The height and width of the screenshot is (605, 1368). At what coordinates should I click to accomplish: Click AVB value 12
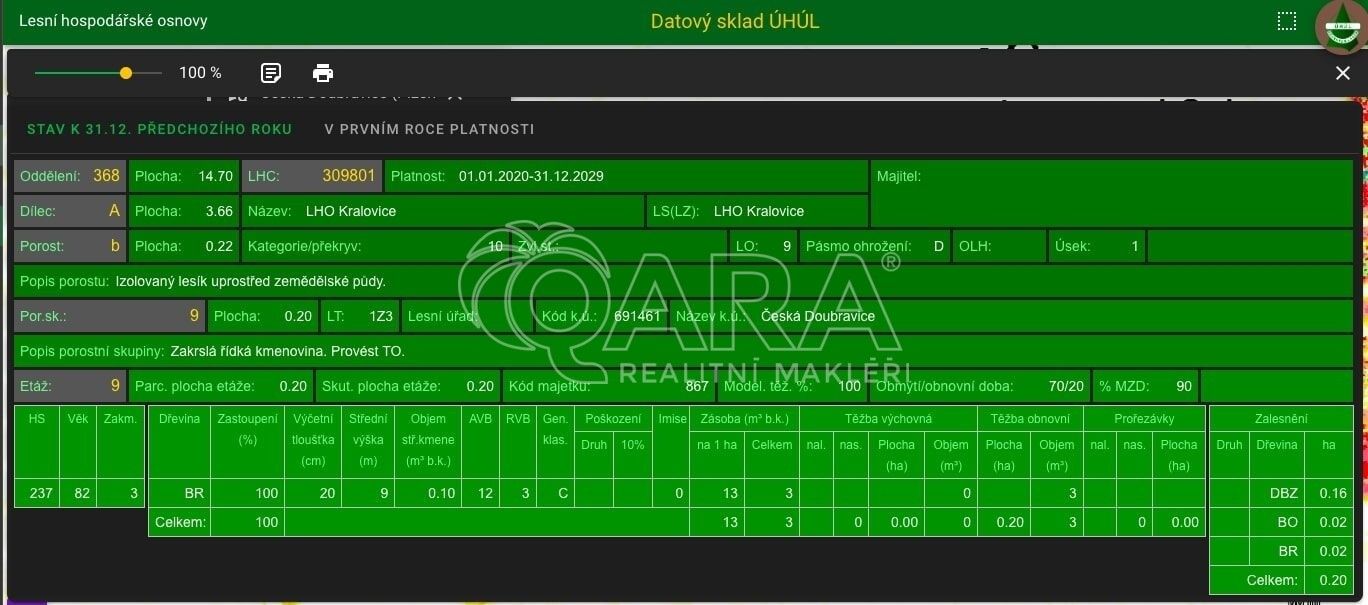pos(481,493)
